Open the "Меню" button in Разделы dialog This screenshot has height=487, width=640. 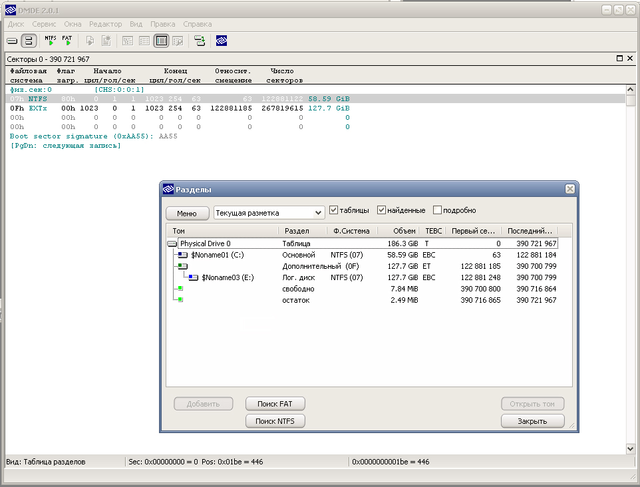tap(186, 212)
